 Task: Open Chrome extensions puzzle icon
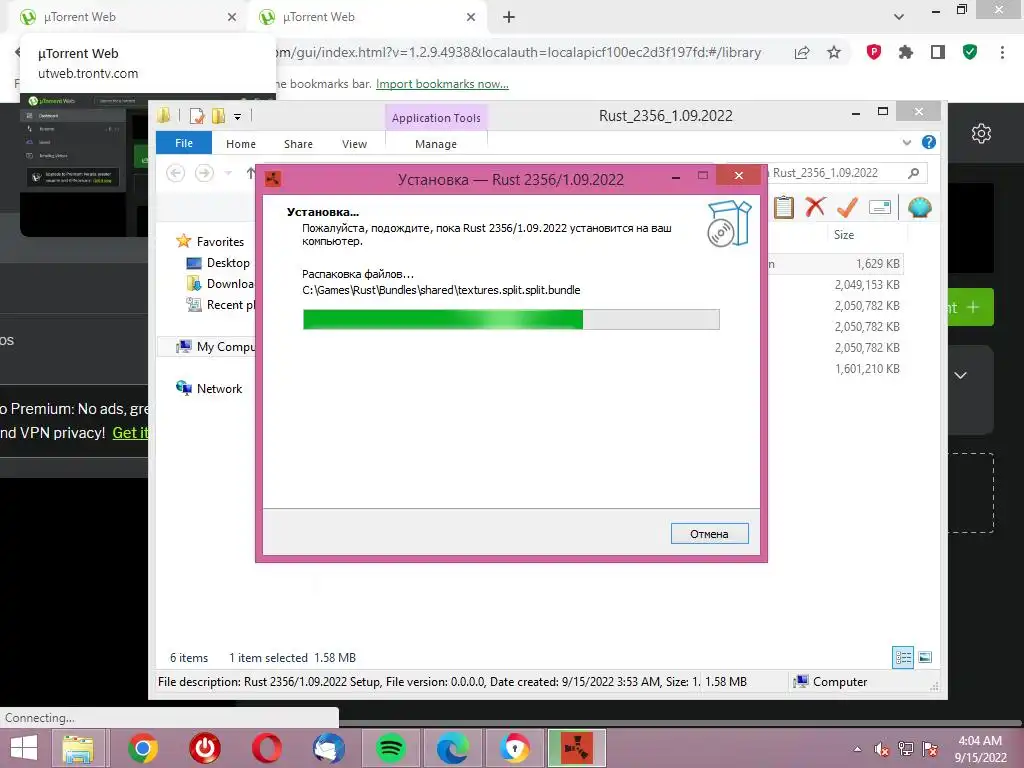tap(905, 52)
